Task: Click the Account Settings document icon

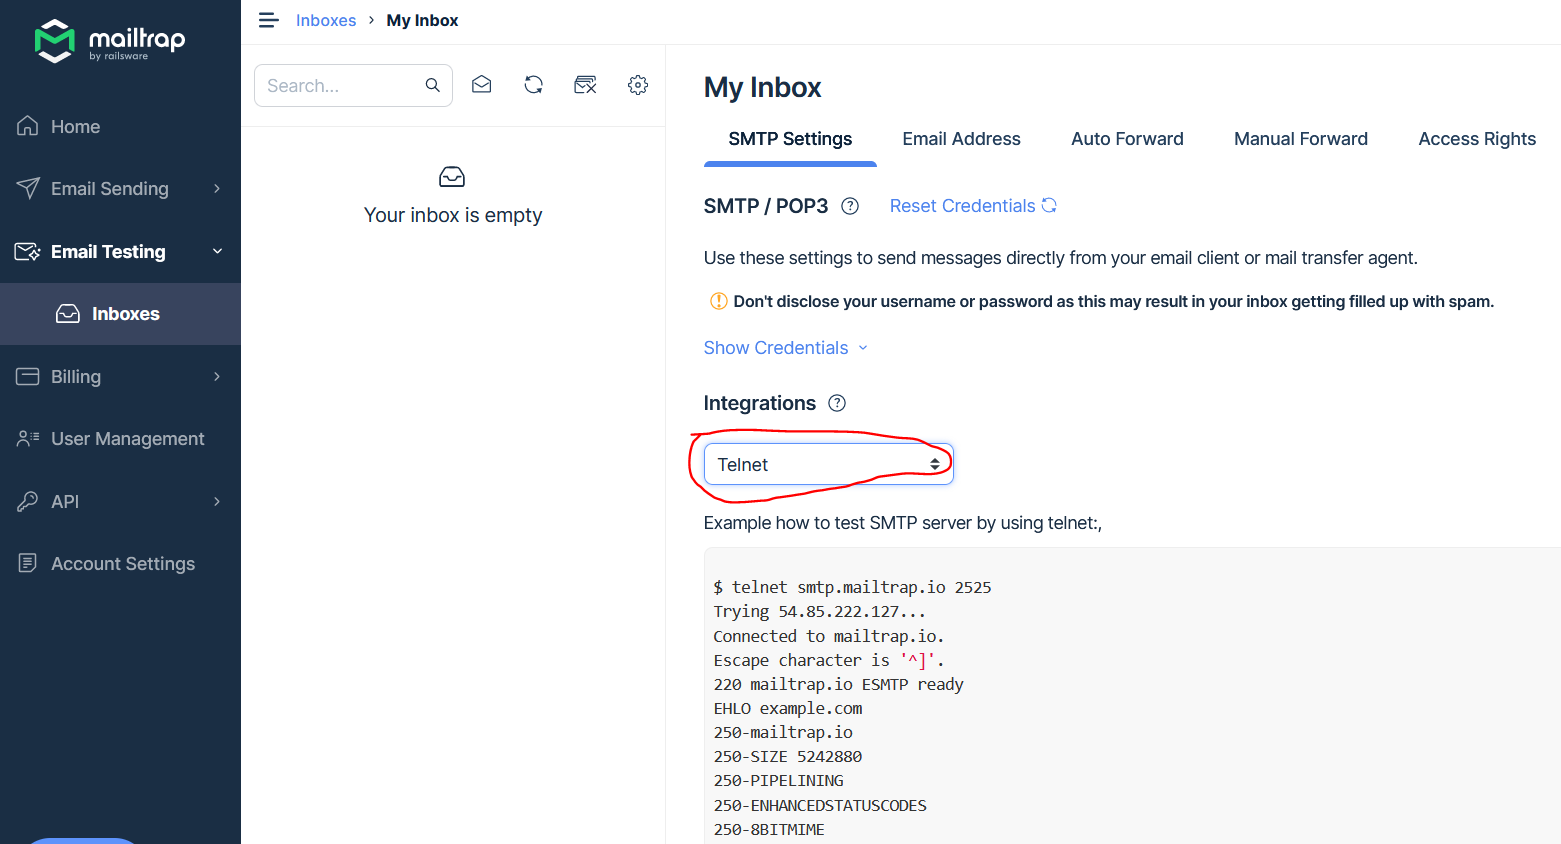Action: (x=28, y=563)
